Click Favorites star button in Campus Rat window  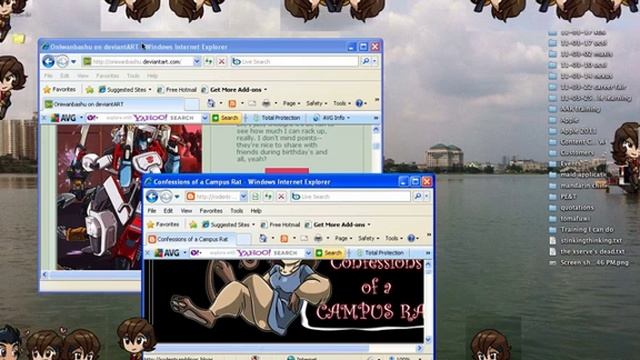coord(163,225)
